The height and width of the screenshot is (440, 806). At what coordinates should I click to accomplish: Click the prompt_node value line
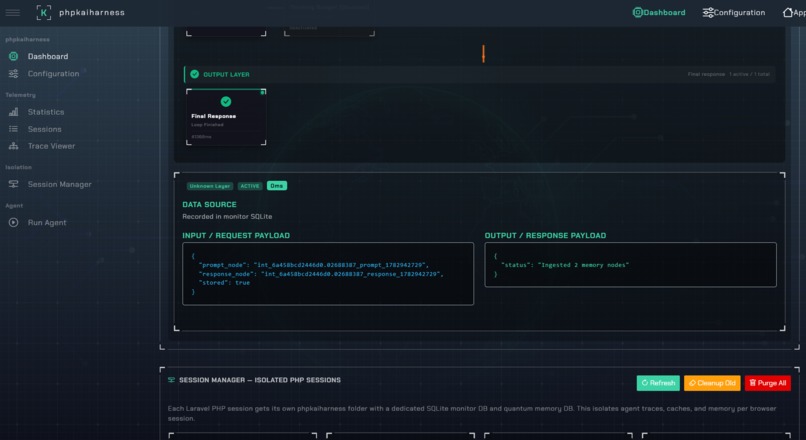tap(314, 265)
